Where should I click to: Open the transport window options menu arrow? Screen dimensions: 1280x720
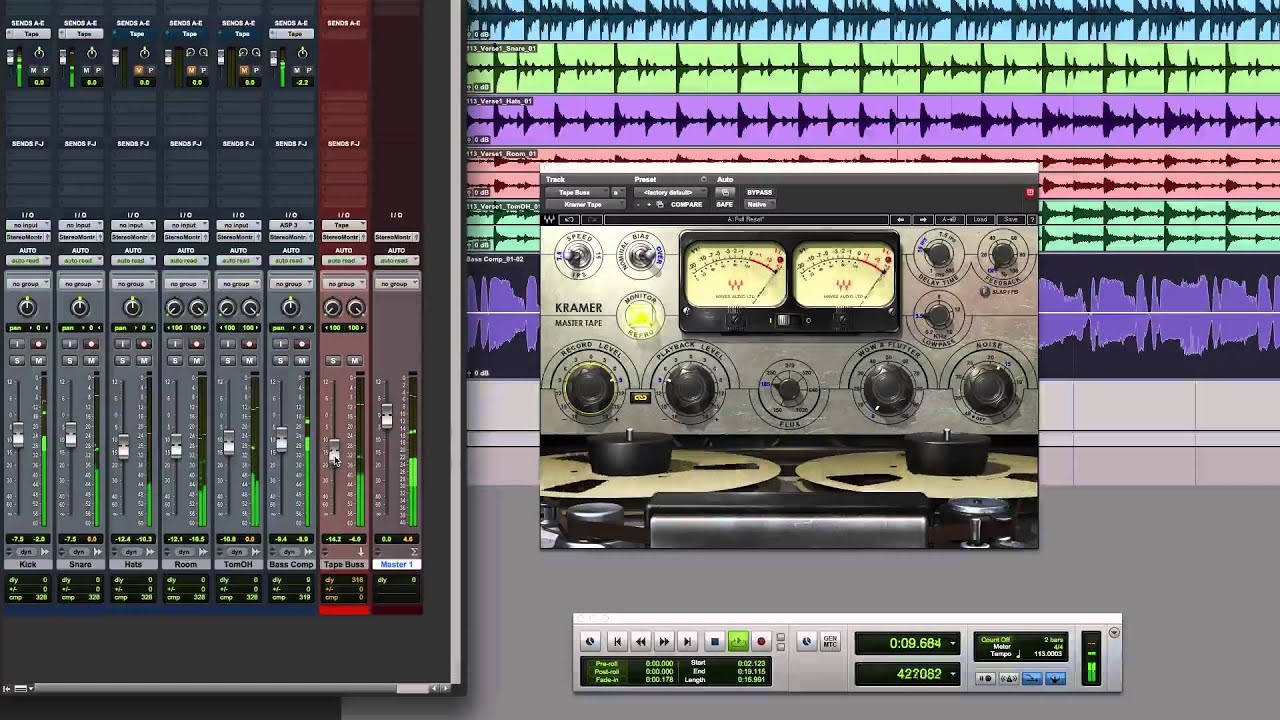click(1114, 633)
